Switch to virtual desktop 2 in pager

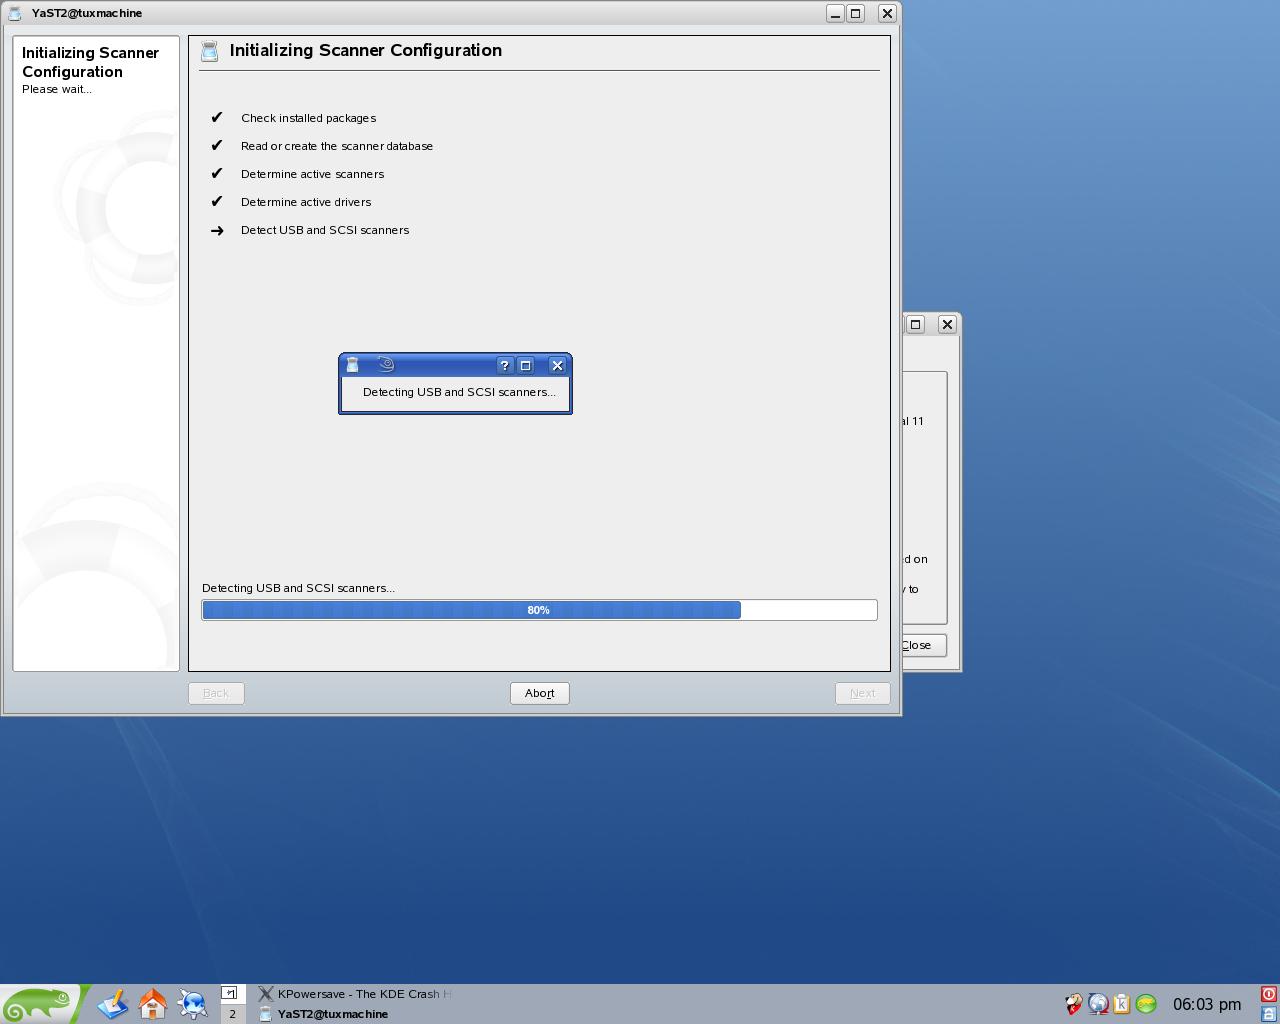click(232, 1014)
